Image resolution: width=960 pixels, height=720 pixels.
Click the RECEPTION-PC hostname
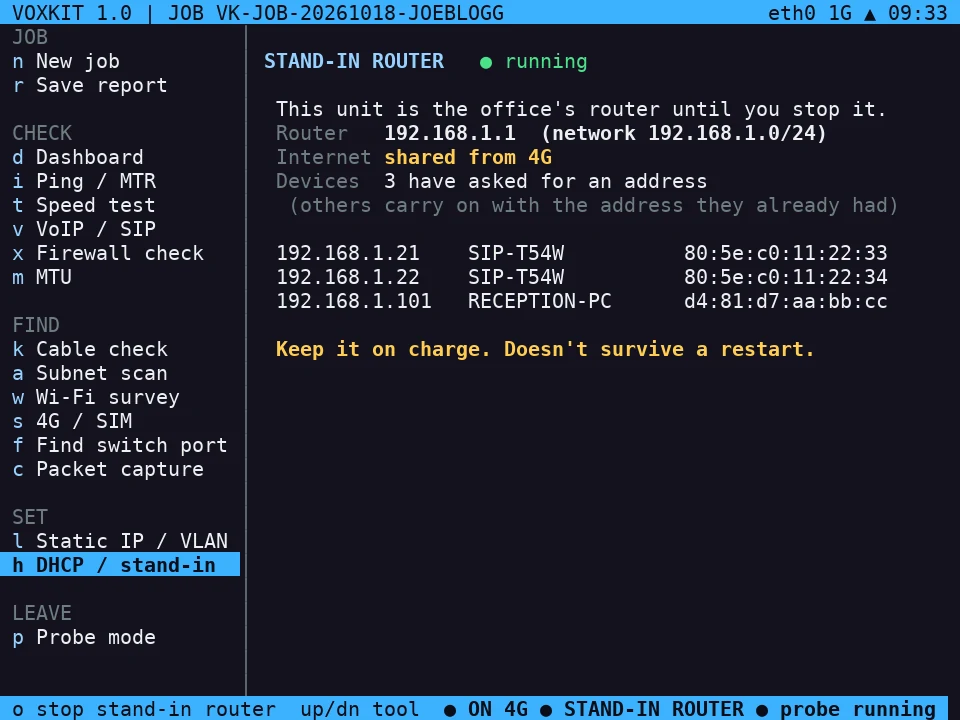540,301
